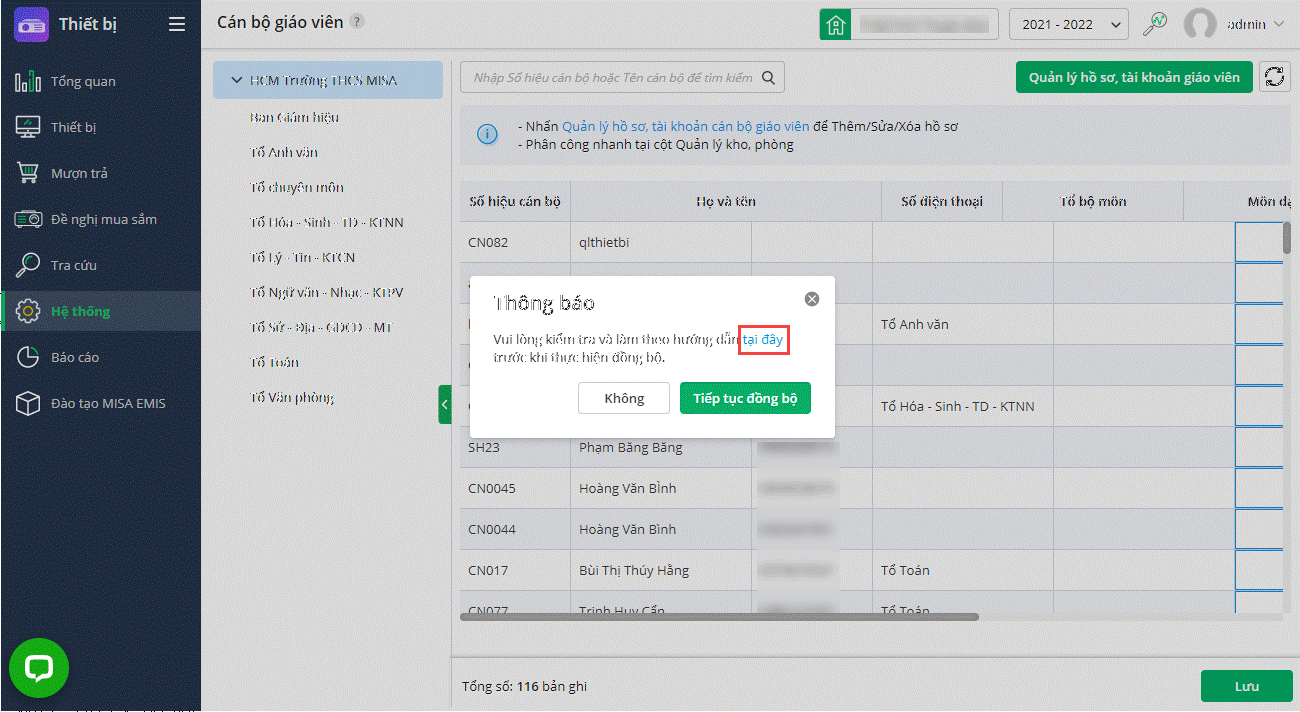Click Không button in the dialog
Screen dimensions: 1300x712
click(624, 398)
